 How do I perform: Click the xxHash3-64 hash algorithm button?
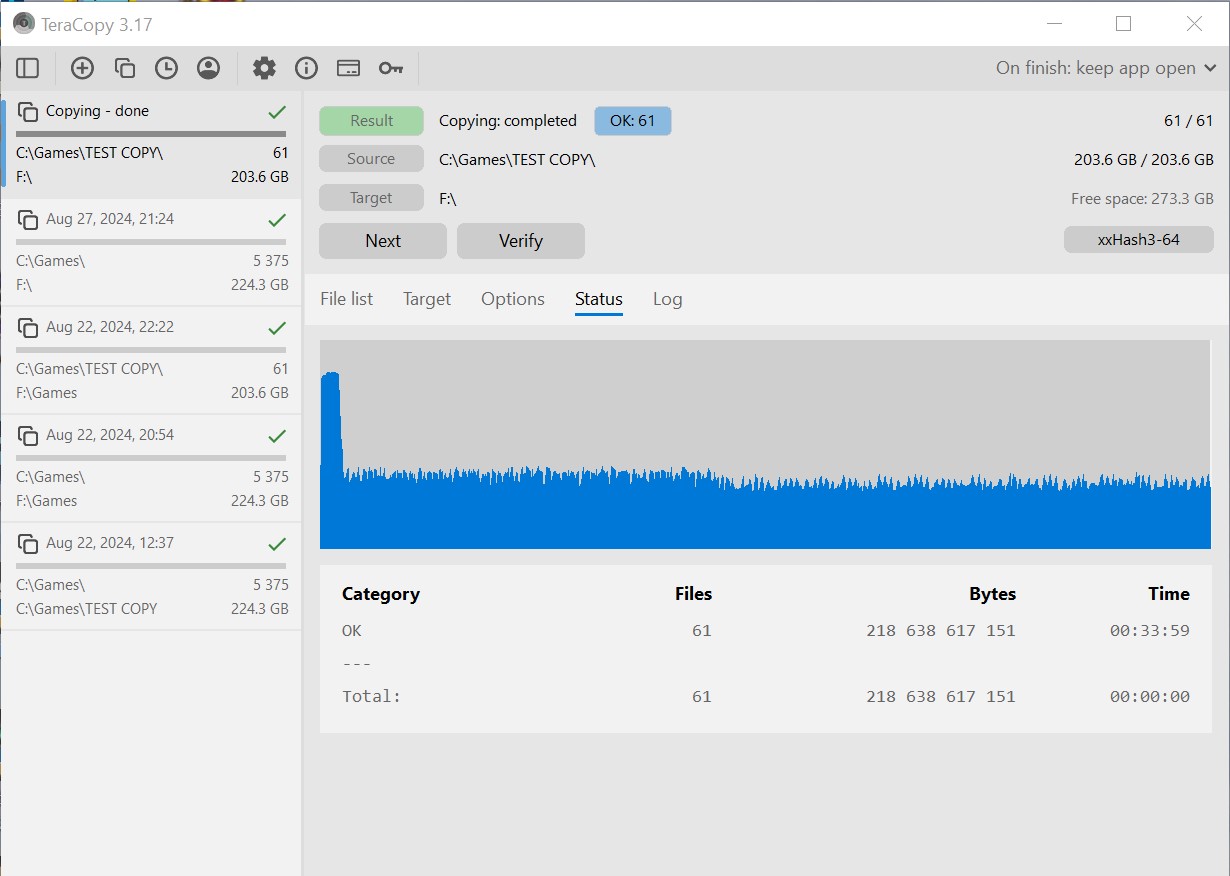(1139, 240)
